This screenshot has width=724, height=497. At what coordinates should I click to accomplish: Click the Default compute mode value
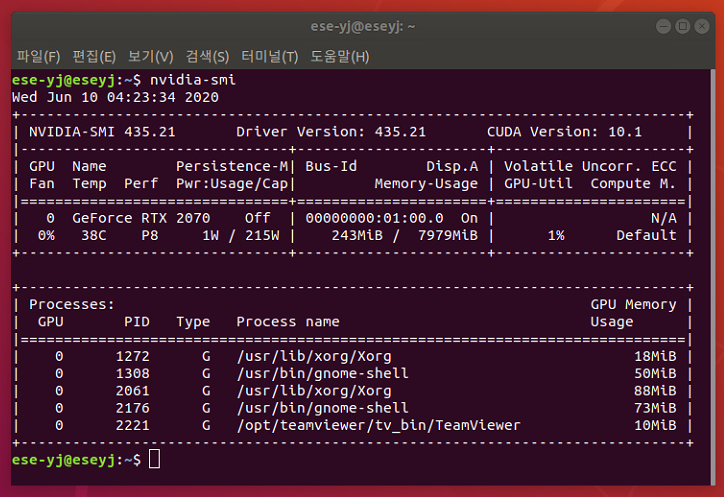pyautogui.click(x=646, y=236)
